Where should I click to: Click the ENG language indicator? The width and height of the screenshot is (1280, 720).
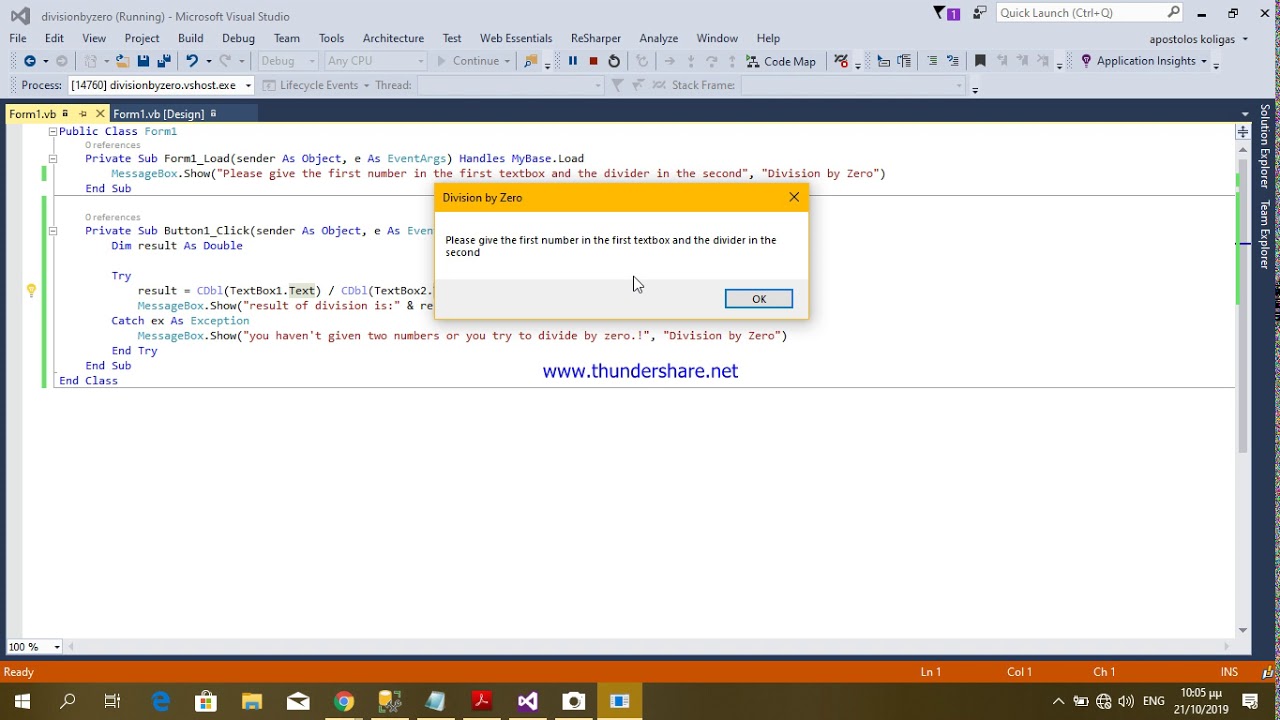pos(1154,701)
